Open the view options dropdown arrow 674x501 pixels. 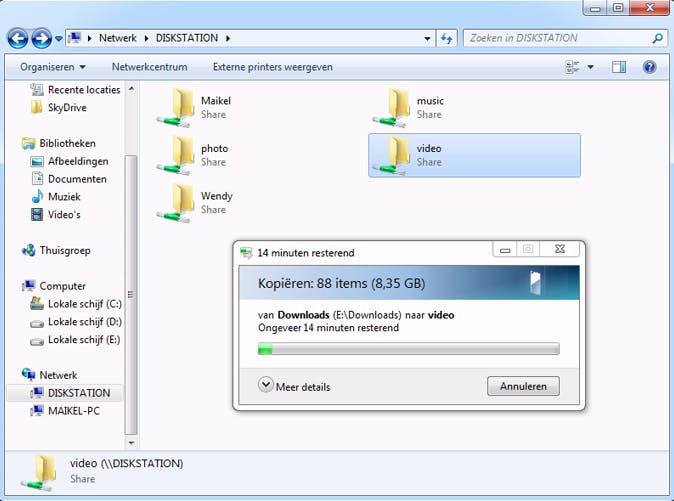[x=591, y=67]
